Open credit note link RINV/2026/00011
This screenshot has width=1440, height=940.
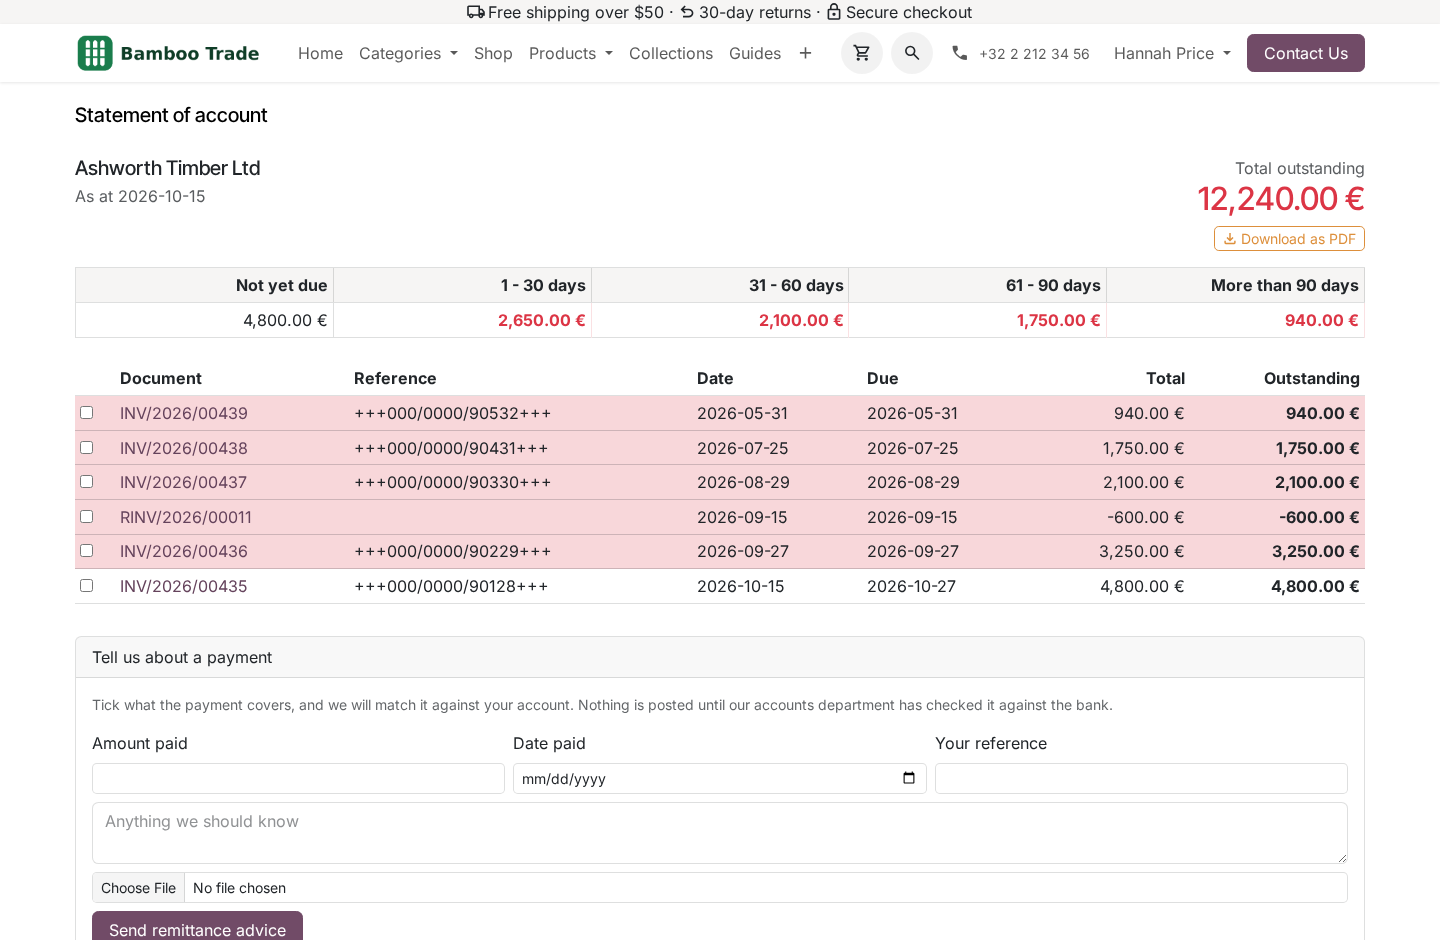coord(186,517)
